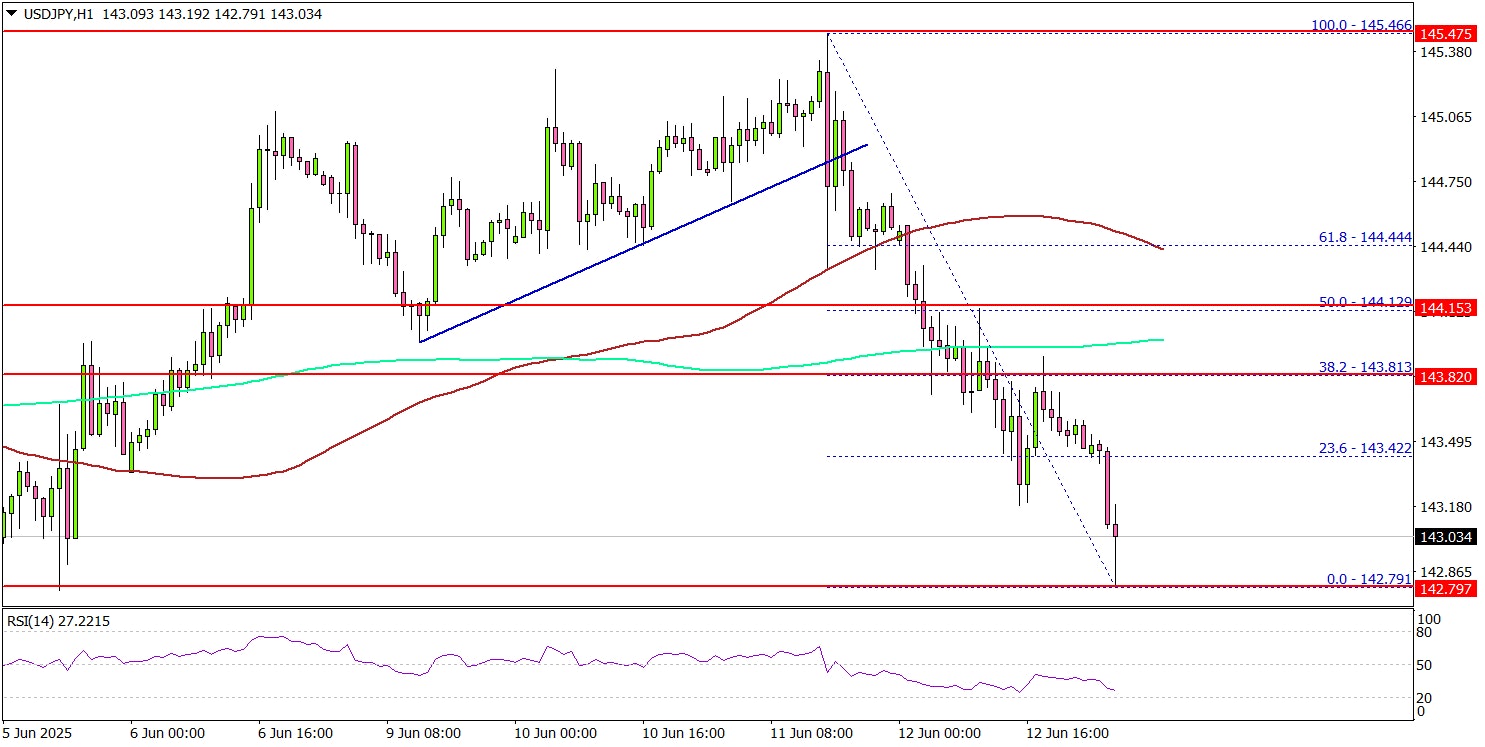1485x747 pixels.
Task: Click the Fibonacci 61.8 - 144.444 label
Action: (x=1364, y=237)
